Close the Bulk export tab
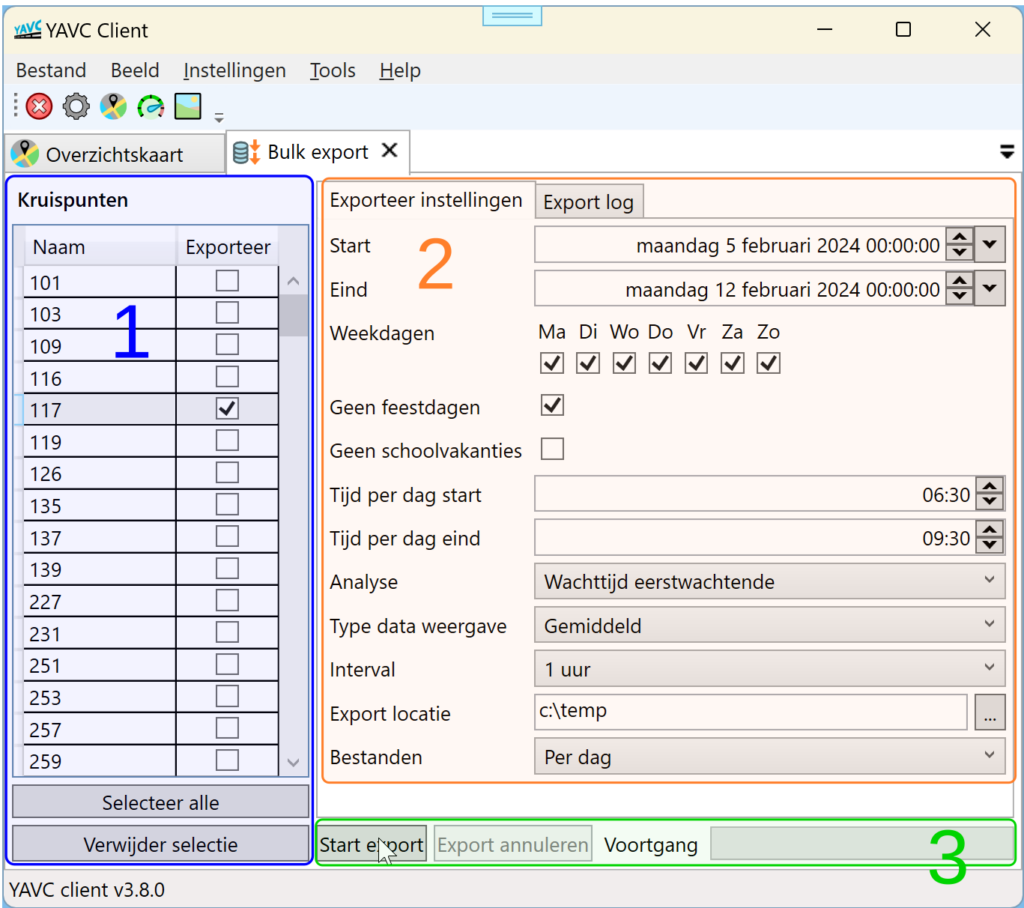 pyautogui.click(x=390, y=151)
